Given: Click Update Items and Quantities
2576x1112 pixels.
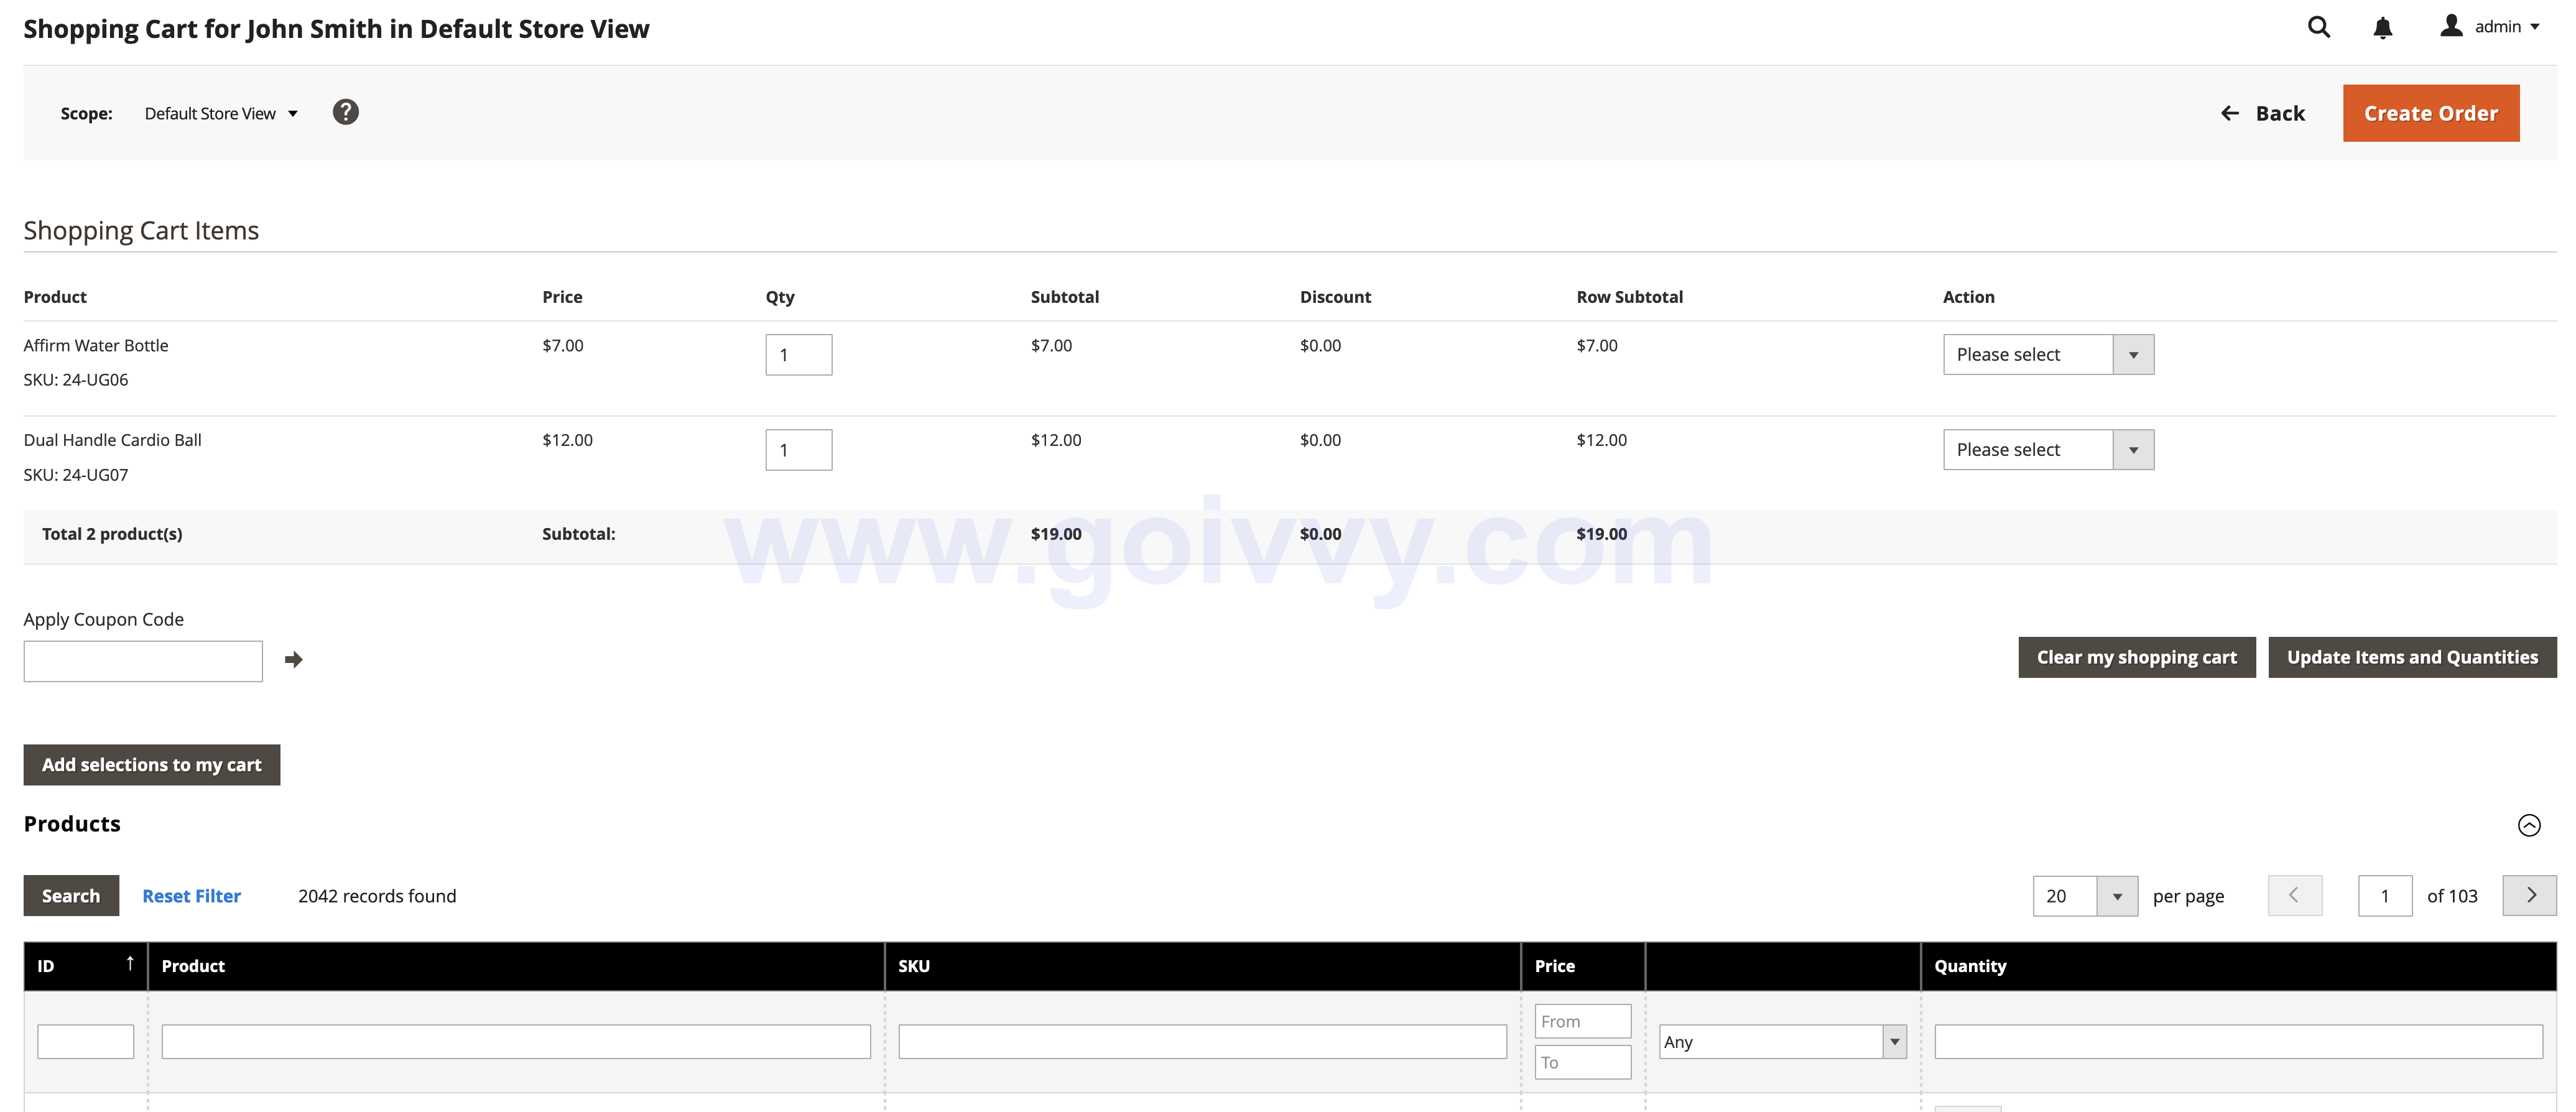Looking at the screenshot, I should pyautogui.click(x=2412, y=657).
